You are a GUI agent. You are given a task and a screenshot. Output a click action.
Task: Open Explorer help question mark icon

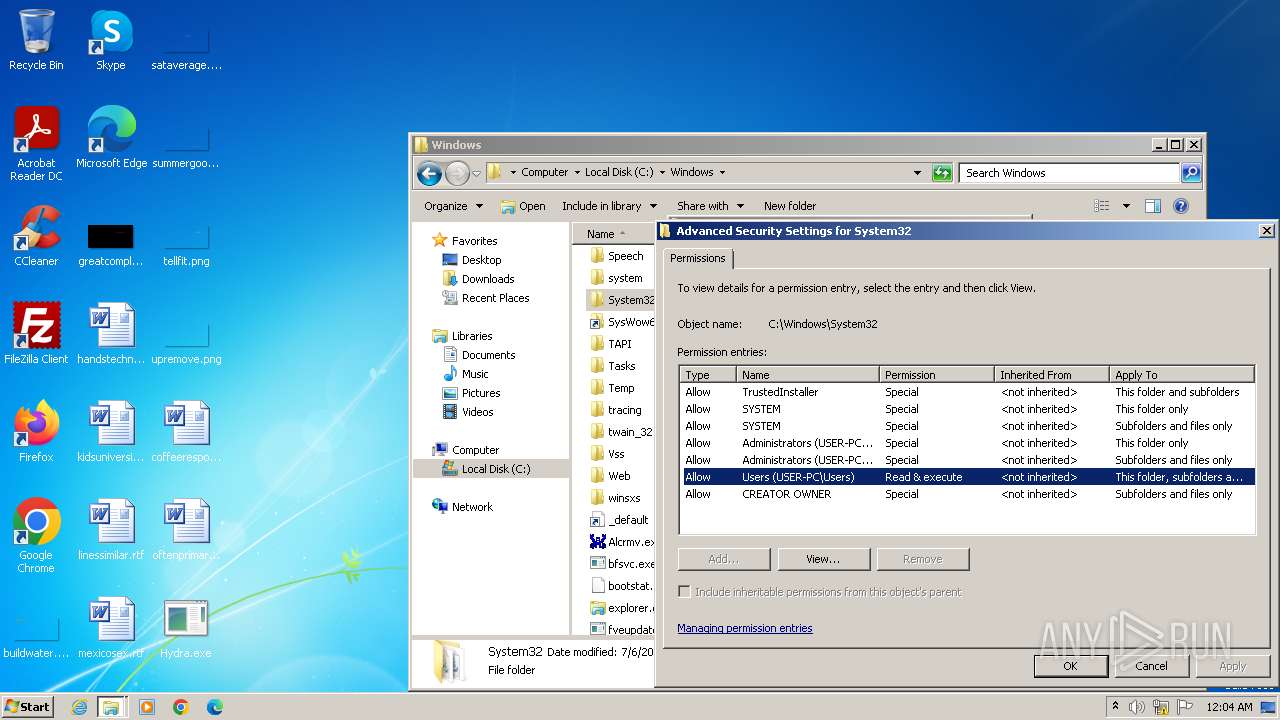click(x=1181, y=206)
